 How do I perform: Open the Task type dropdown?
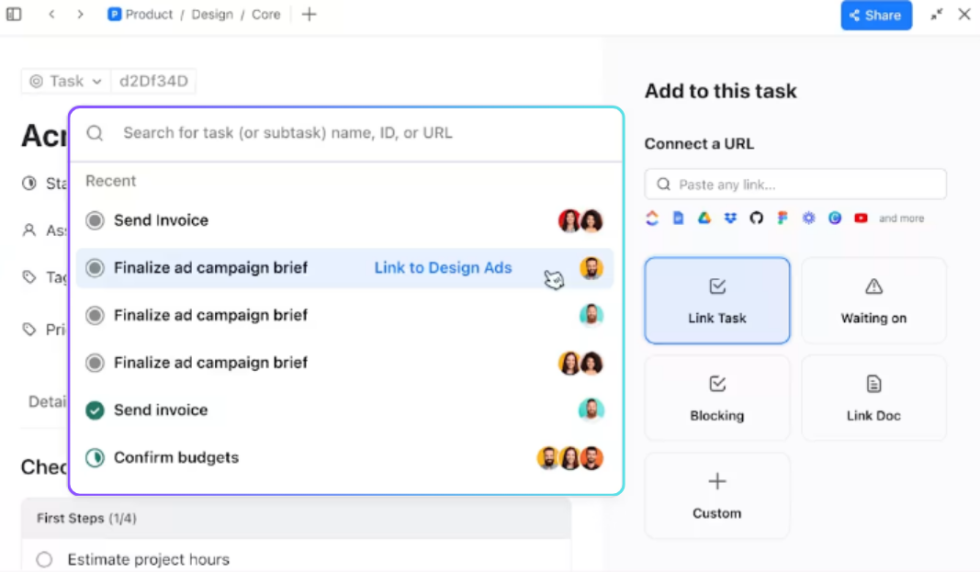[65, 81]
